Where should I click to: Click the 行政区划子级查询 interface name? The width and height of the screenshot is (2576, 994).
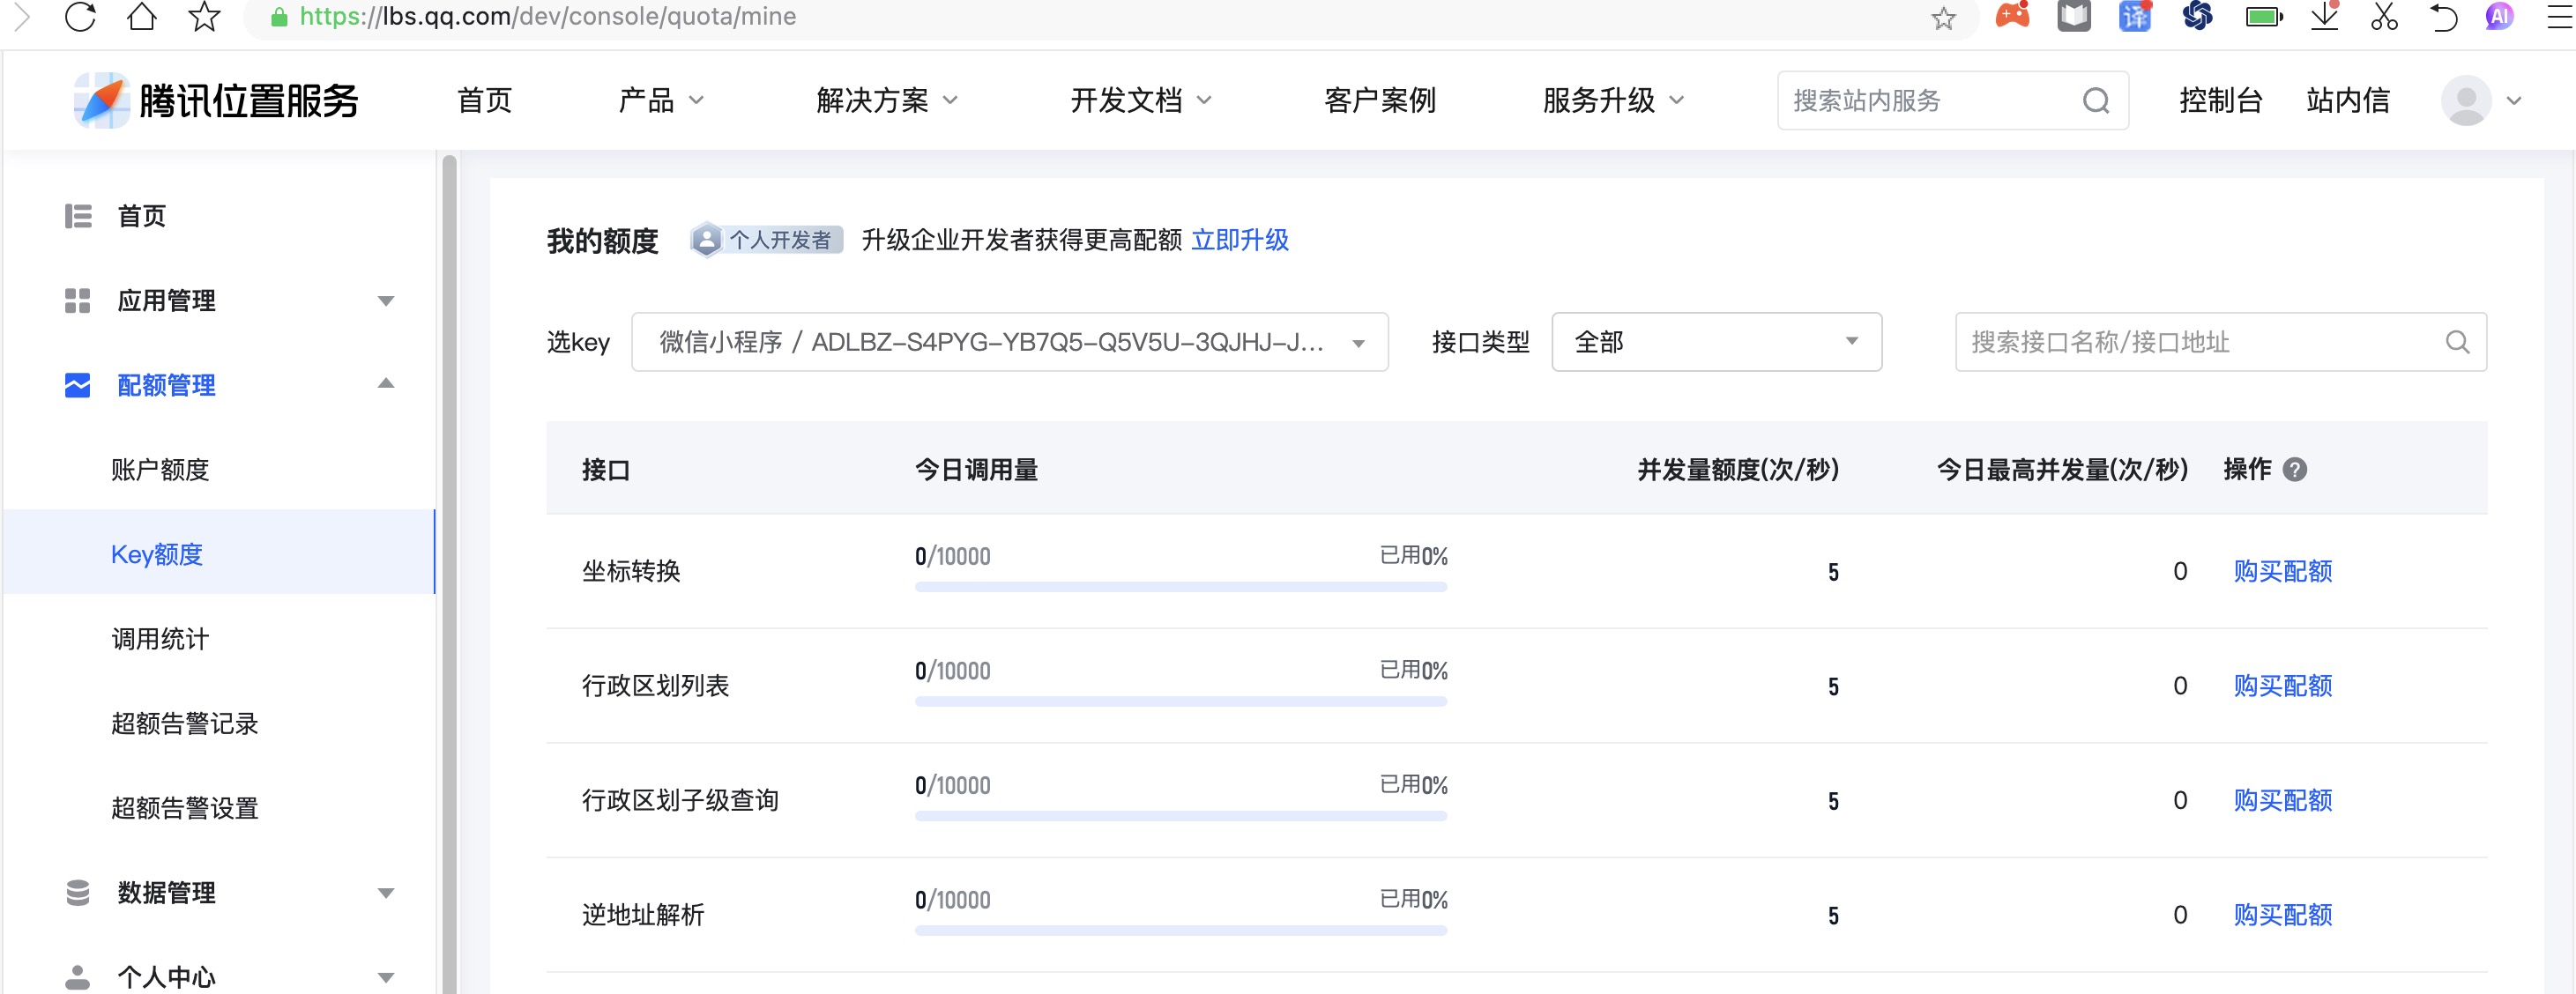[x=680, y=800]
